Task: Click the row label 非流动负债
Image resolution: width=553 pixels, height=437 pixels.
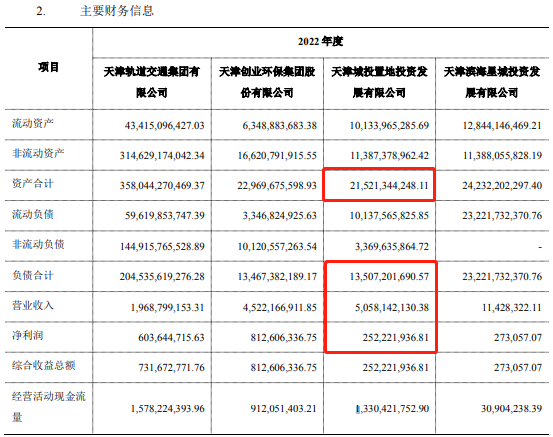Action: point(38,244)
